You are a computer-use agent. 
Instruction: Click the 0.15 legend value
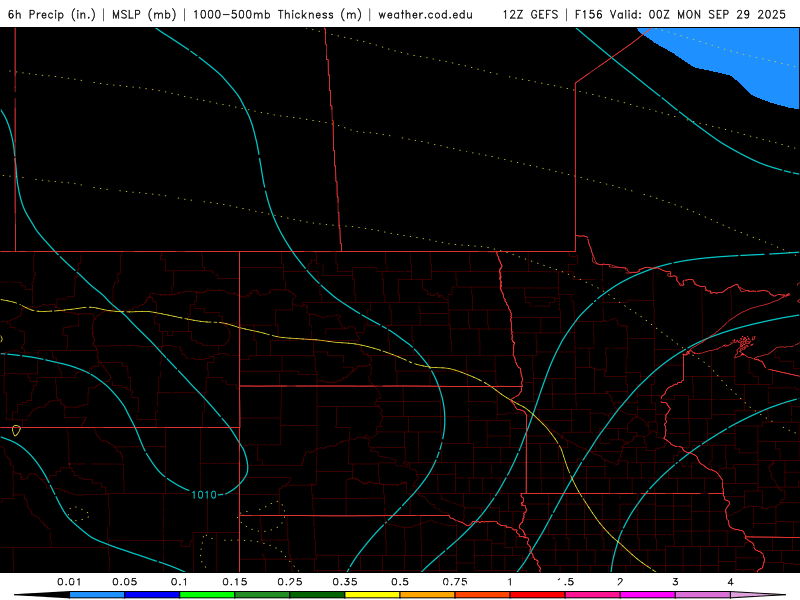tap(235, 582)
